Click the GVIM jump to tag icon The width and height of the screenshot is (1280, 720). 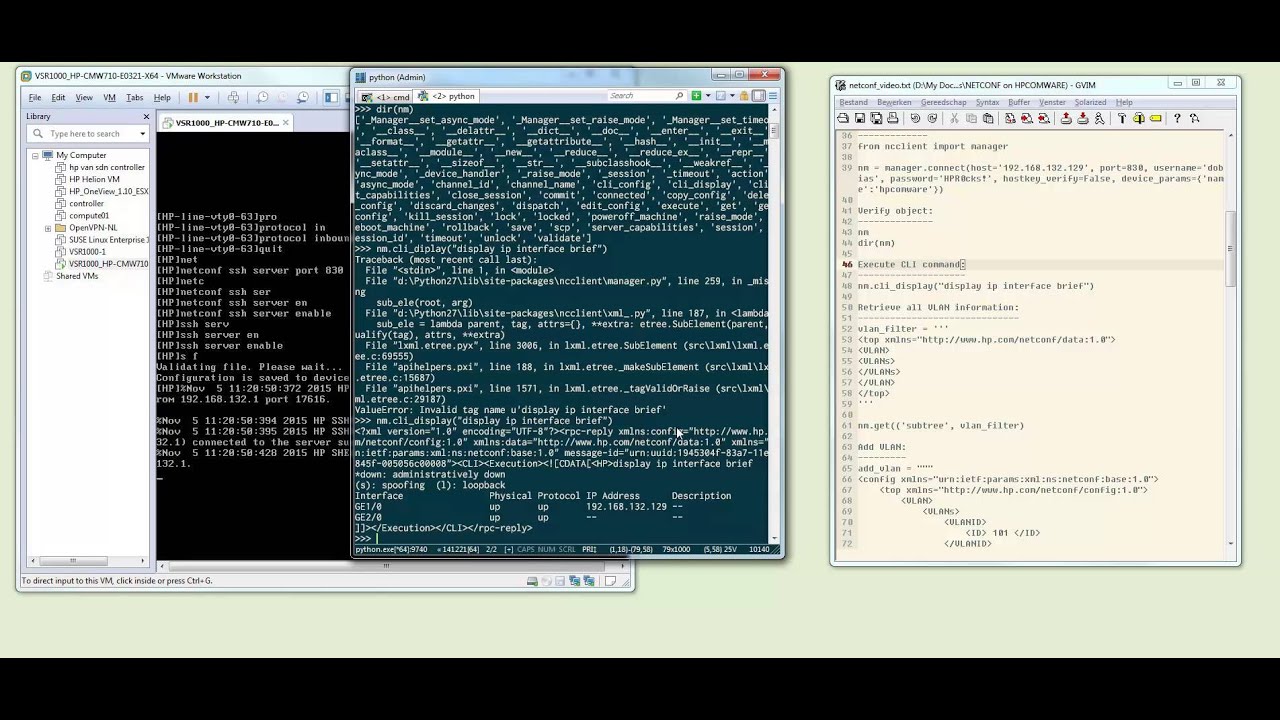[1155, 118]
